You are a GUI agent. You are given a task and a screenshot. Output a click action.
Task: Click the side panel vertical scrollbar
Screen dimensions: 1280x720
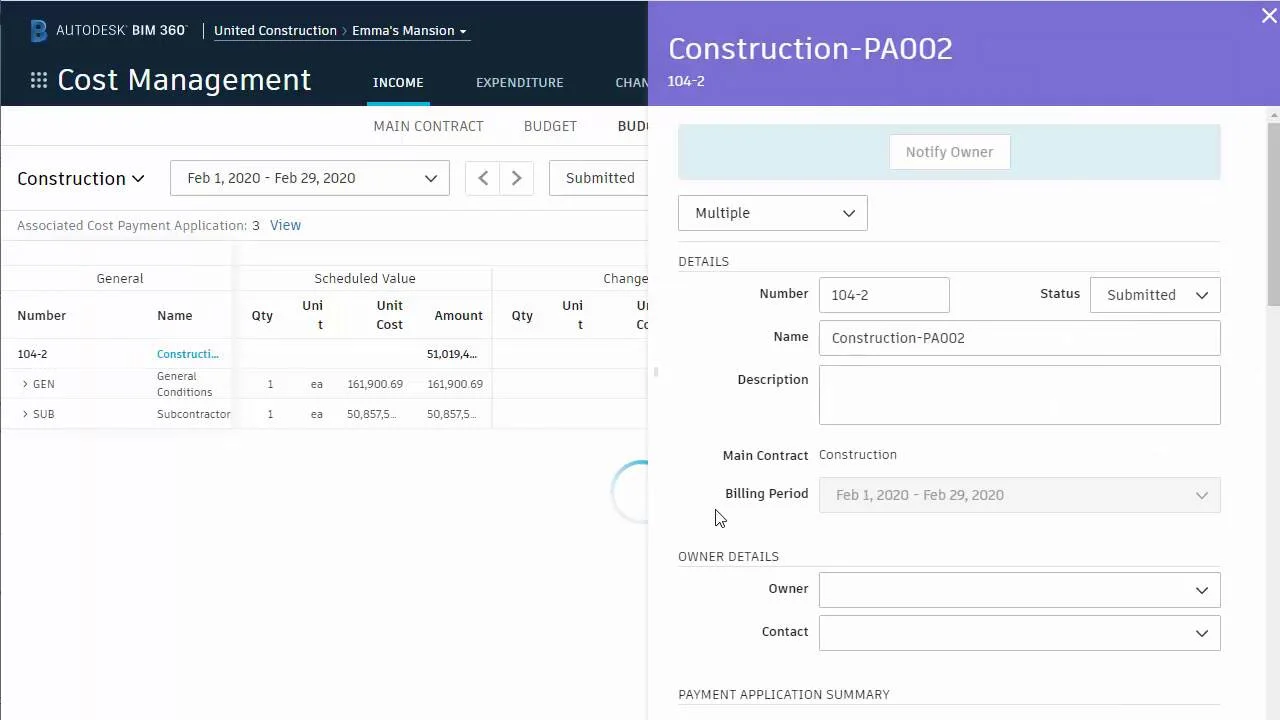pyautogui.click(x=1273, y=215)
